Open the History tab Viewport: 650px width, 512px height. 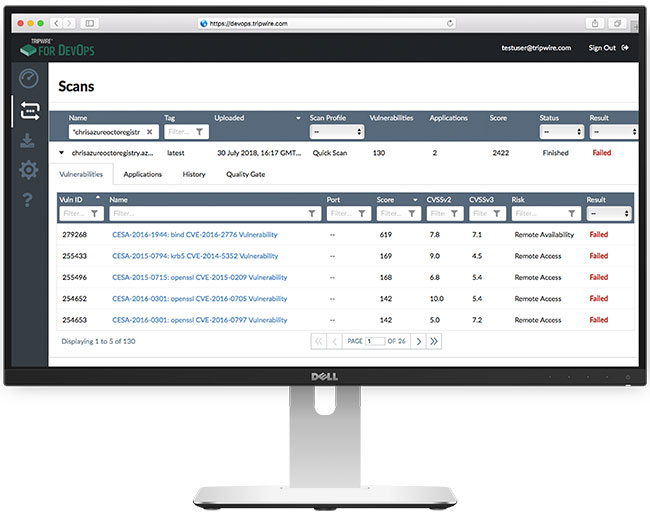tap(194, 174)
